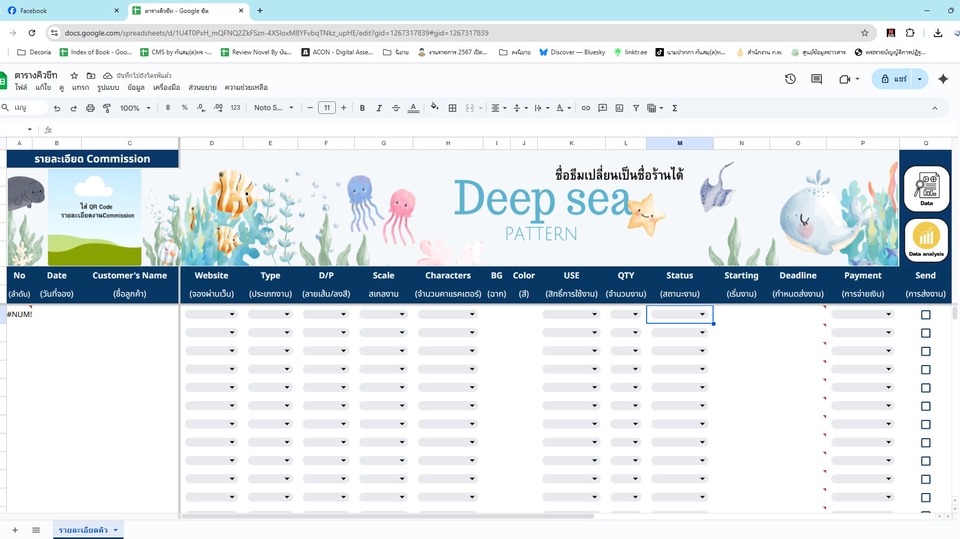Viewport: 960px width, 539px height.
Task: Click the print icon in toolbar
Action: click(x=91, y=108)
